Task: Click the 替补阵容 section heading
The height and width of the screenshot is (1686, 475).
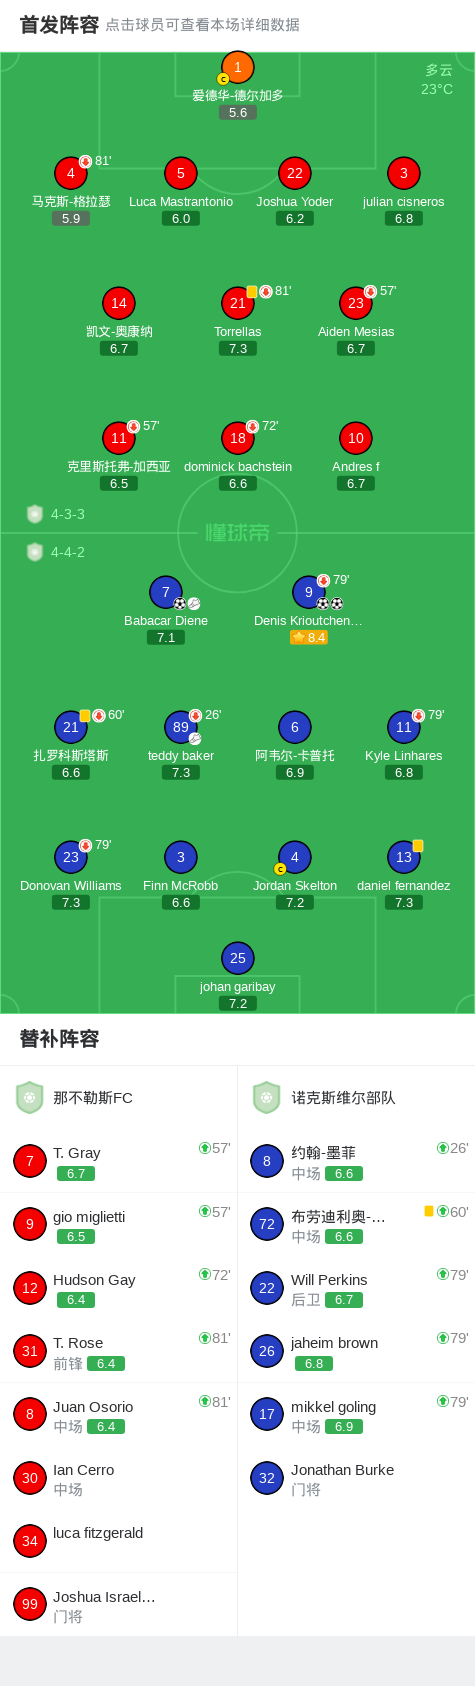Action: click(59, 1039)
